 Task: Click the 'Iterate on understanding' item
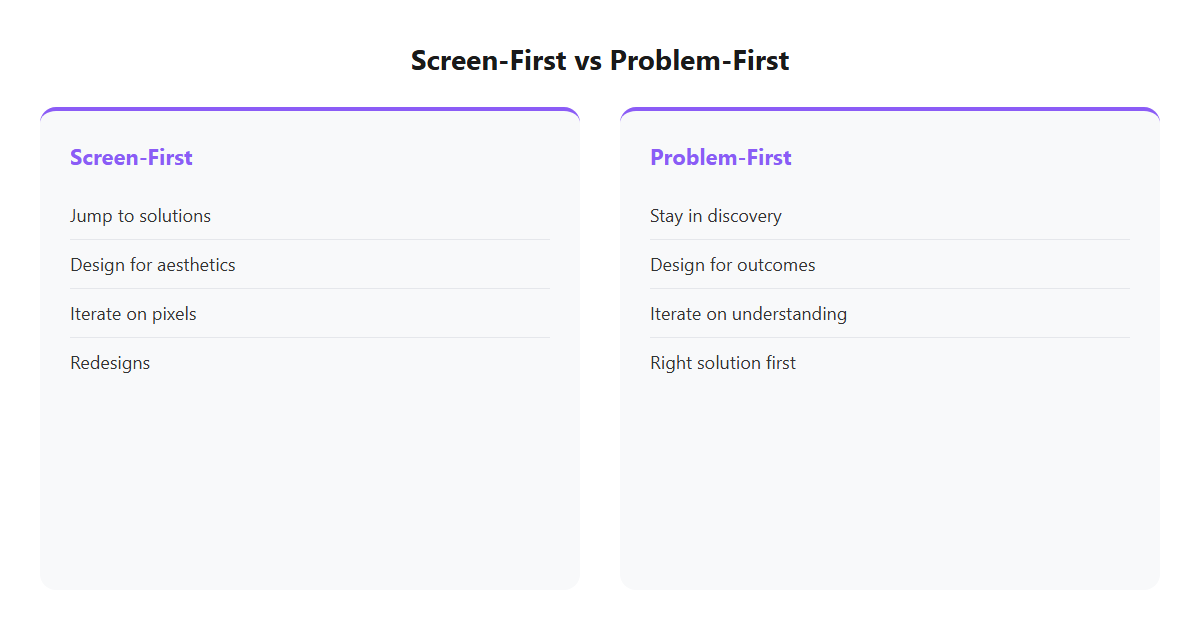pyautogui.click(x=890, y=313)
